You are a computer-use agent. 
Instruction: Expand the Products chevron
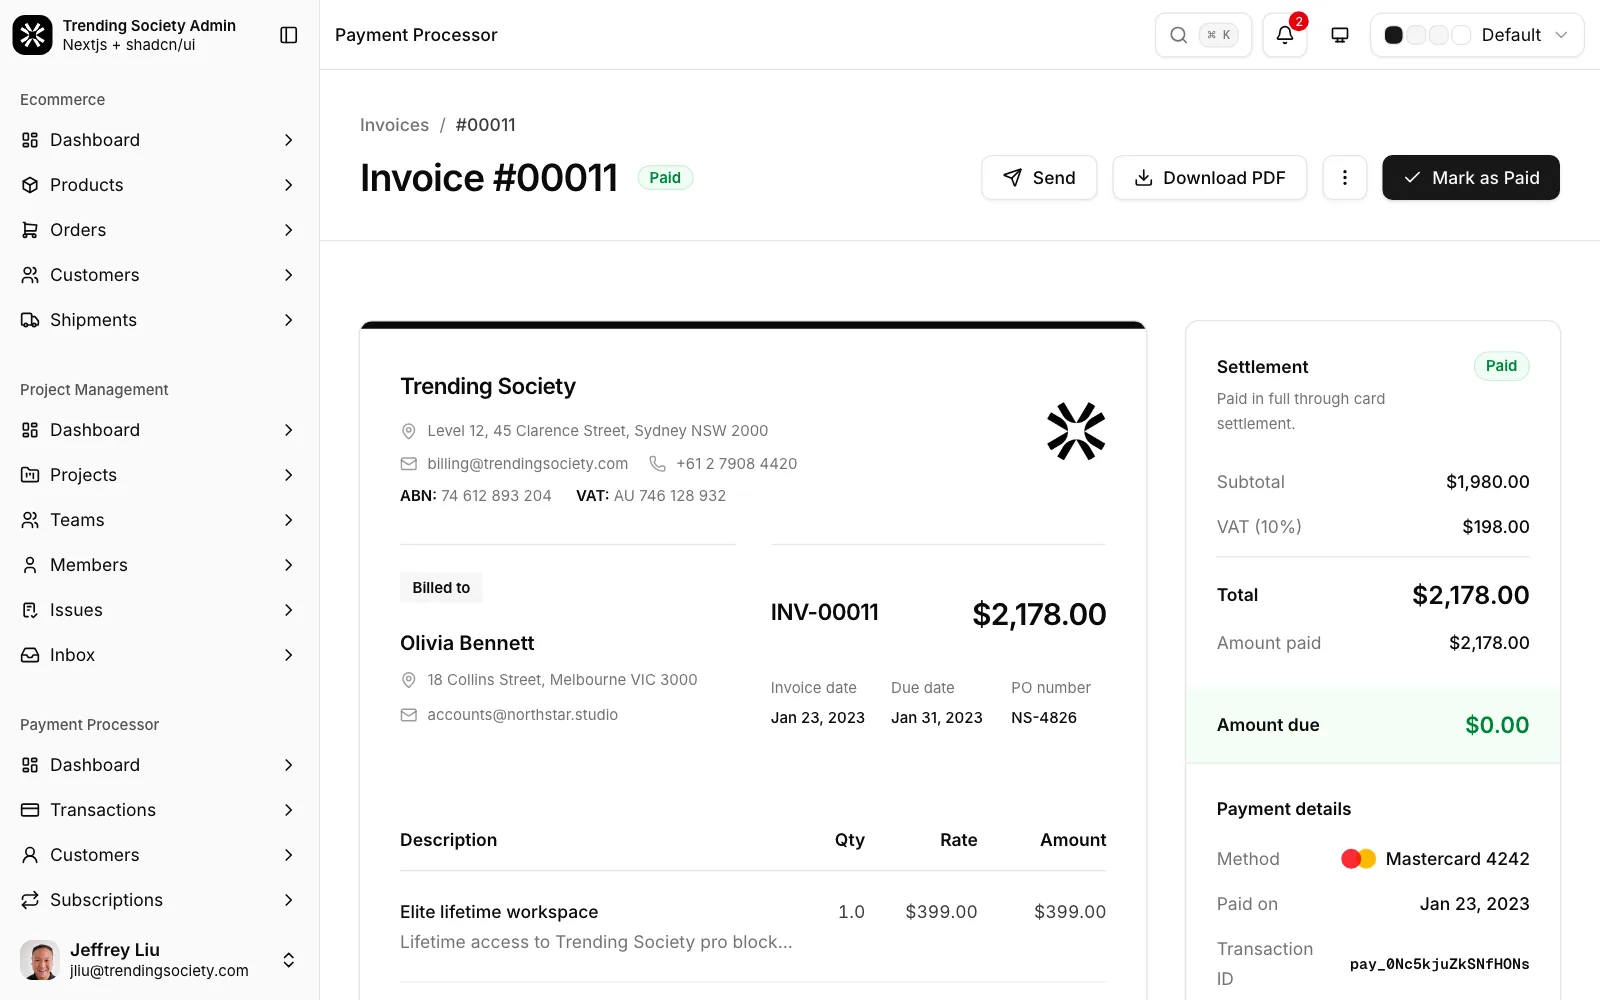(x=288, y=185)
